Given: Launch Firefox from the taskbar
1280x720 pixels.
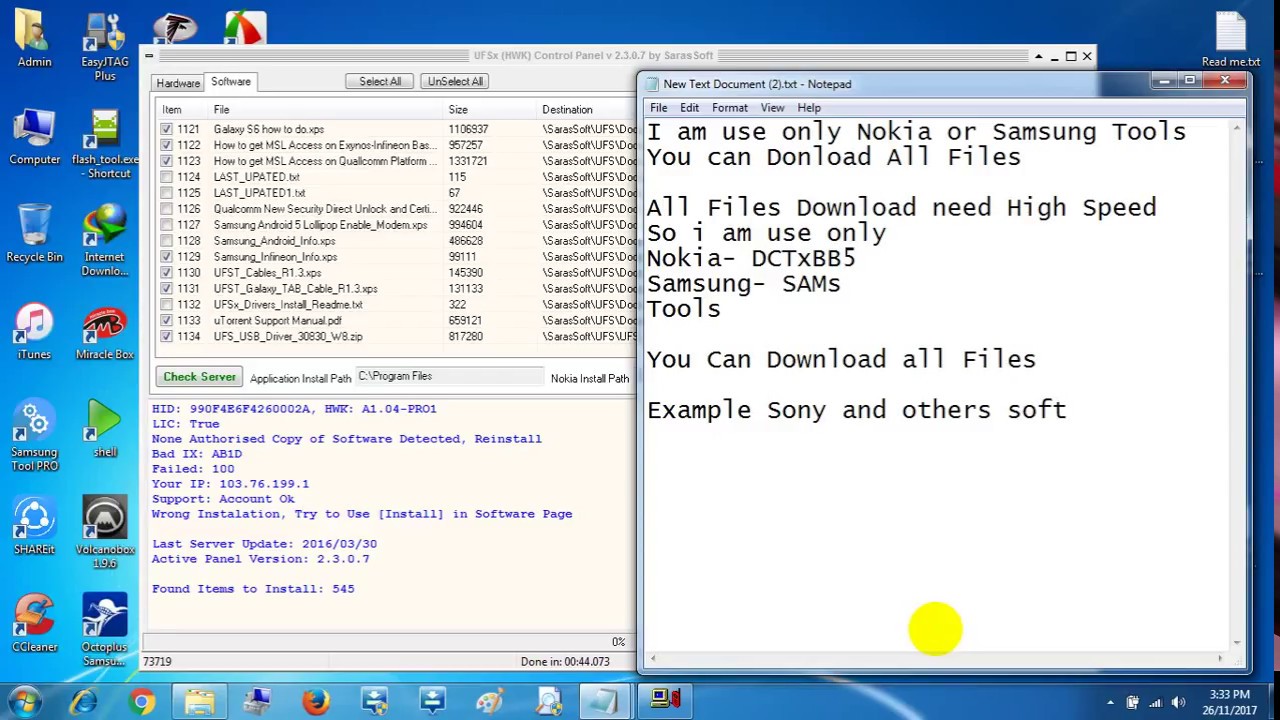Looking at the screenshot, I should [316, 702].
